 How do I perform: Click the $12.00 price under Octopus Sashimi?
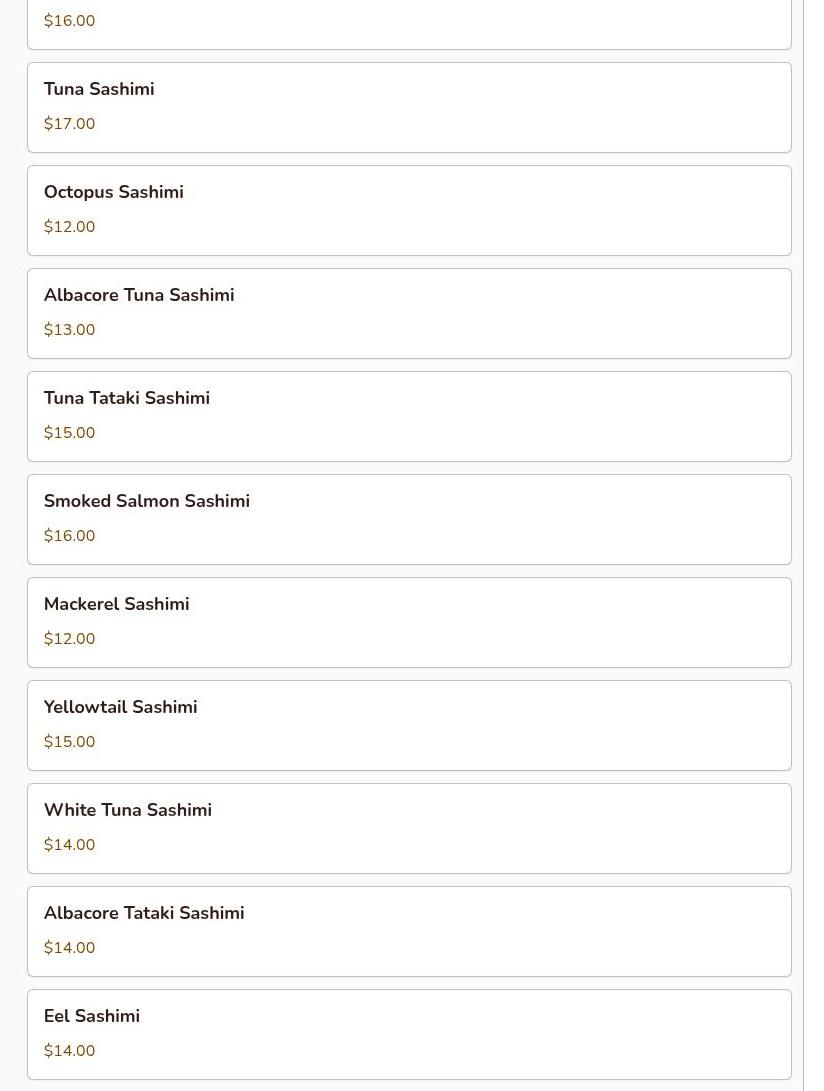coord(70,227)
